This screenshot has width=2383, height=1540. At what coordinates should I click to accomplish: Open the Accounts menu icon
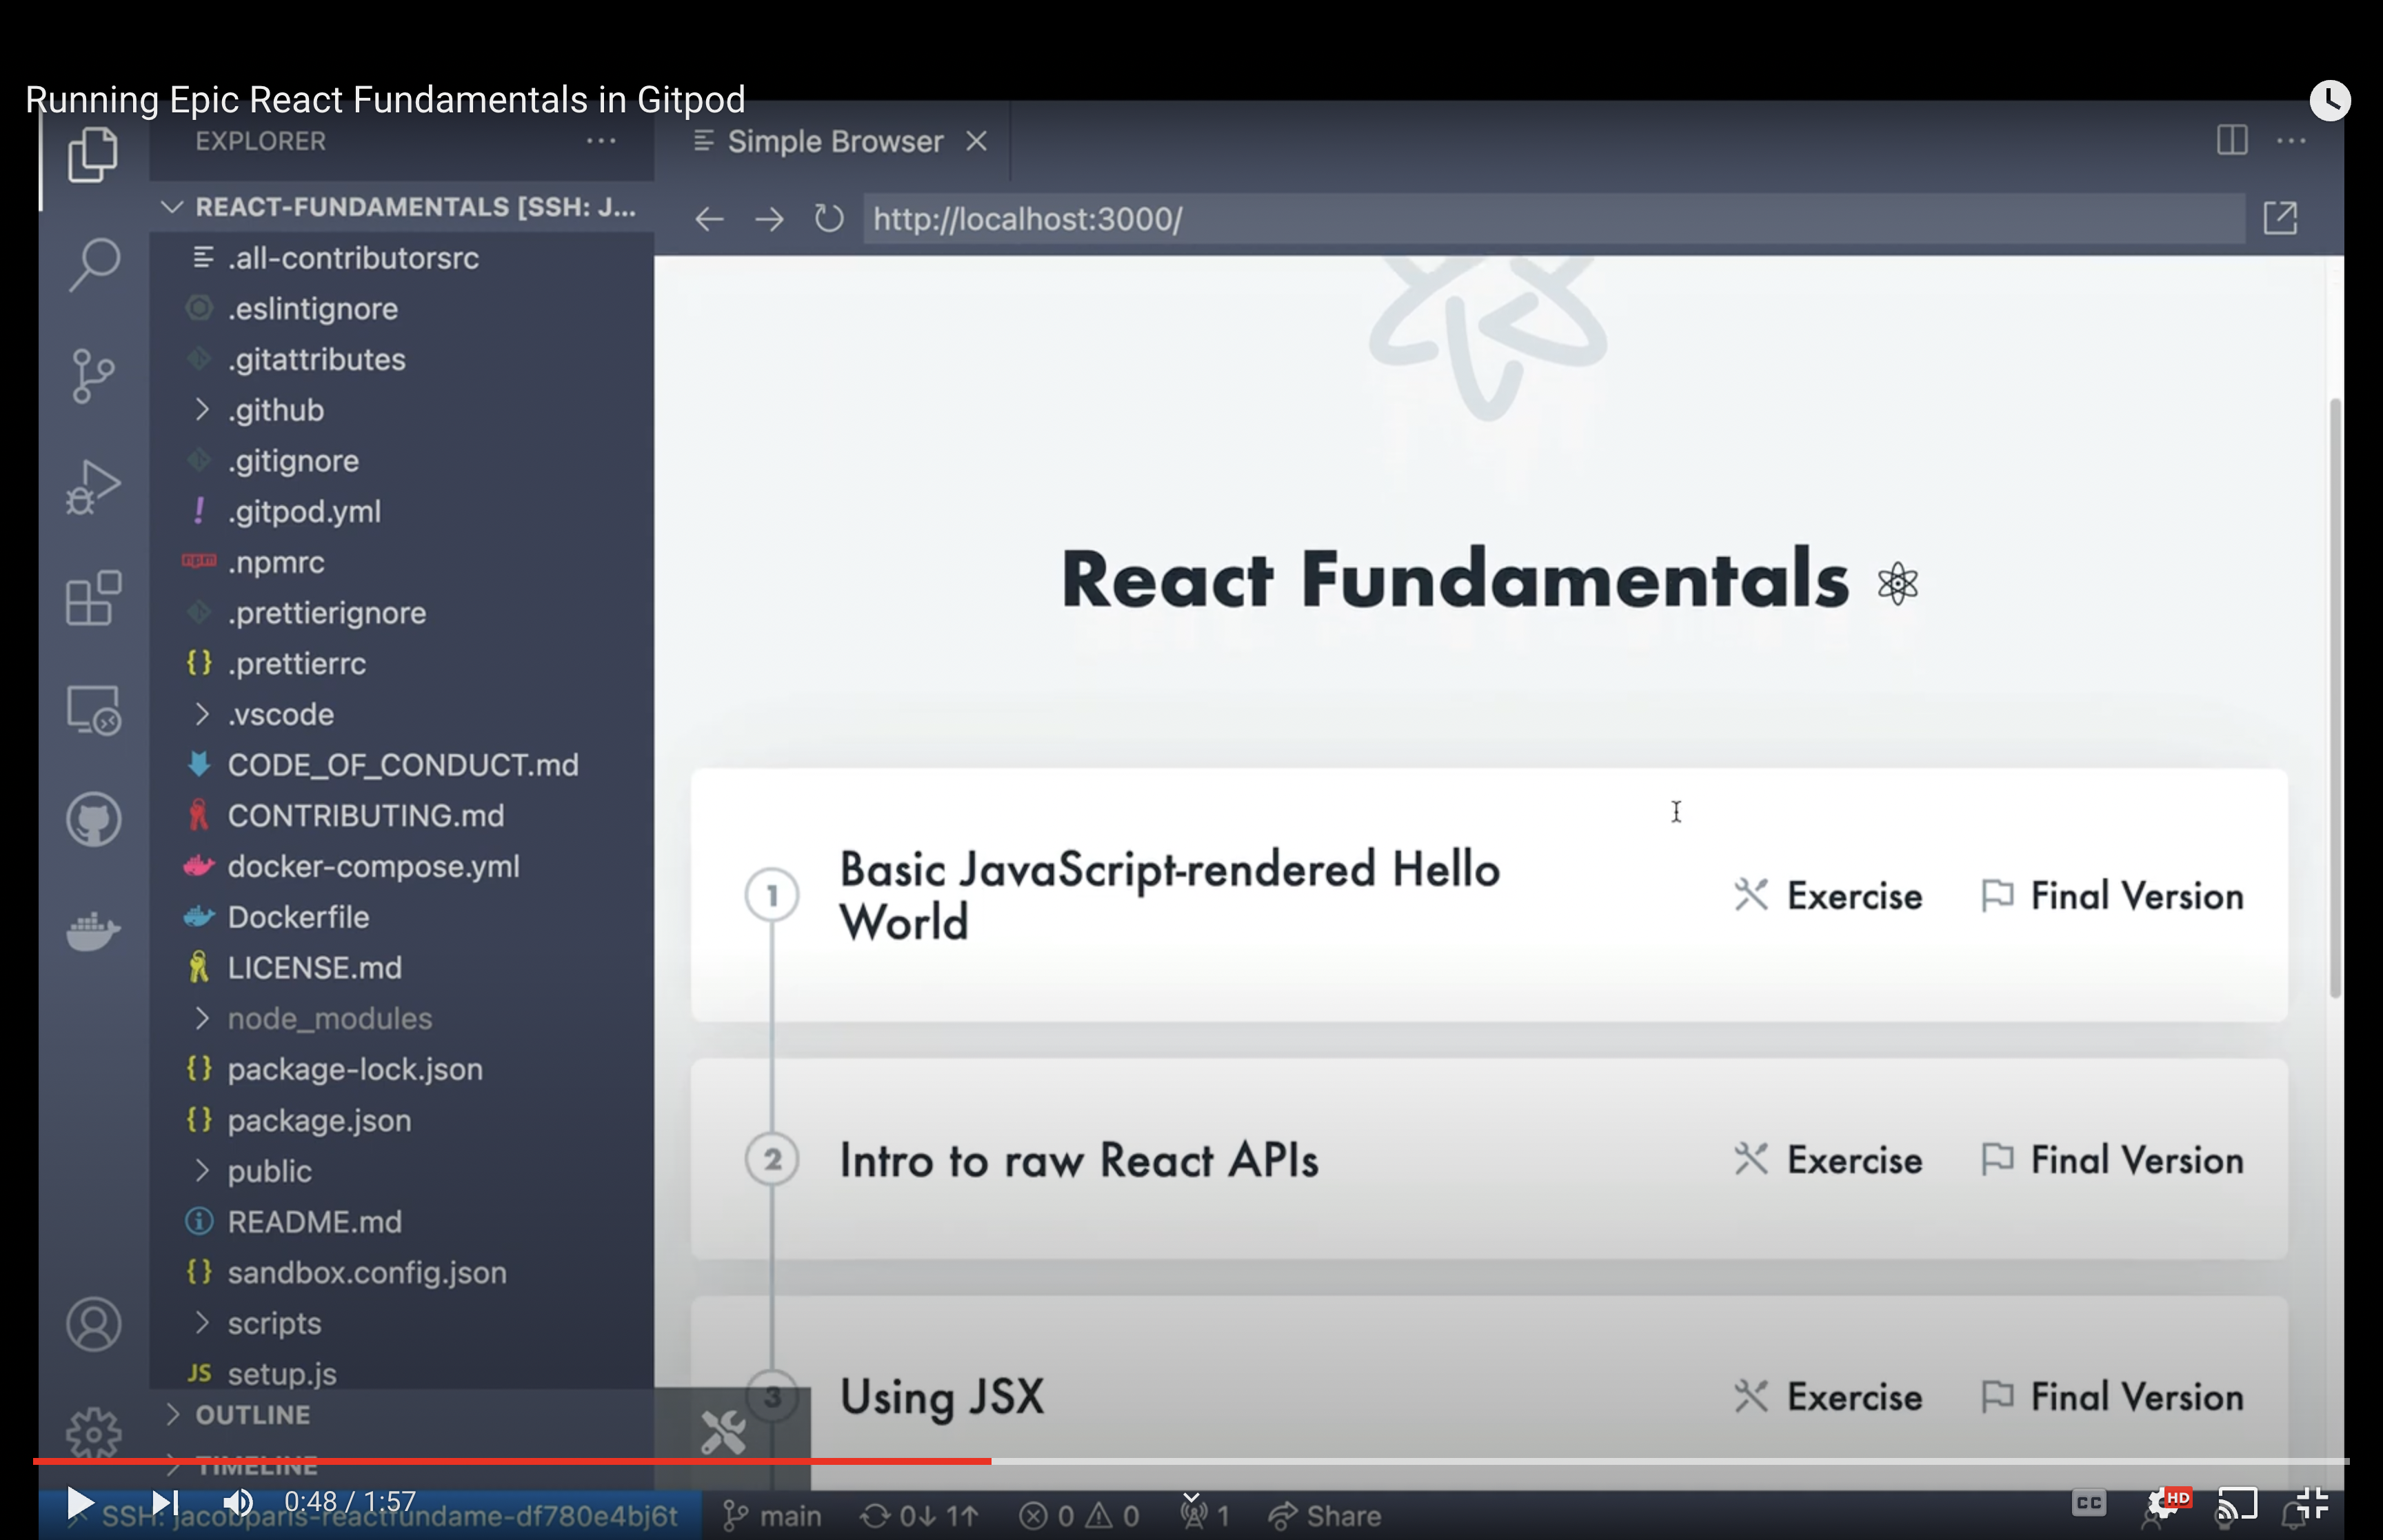[93, 1324]
